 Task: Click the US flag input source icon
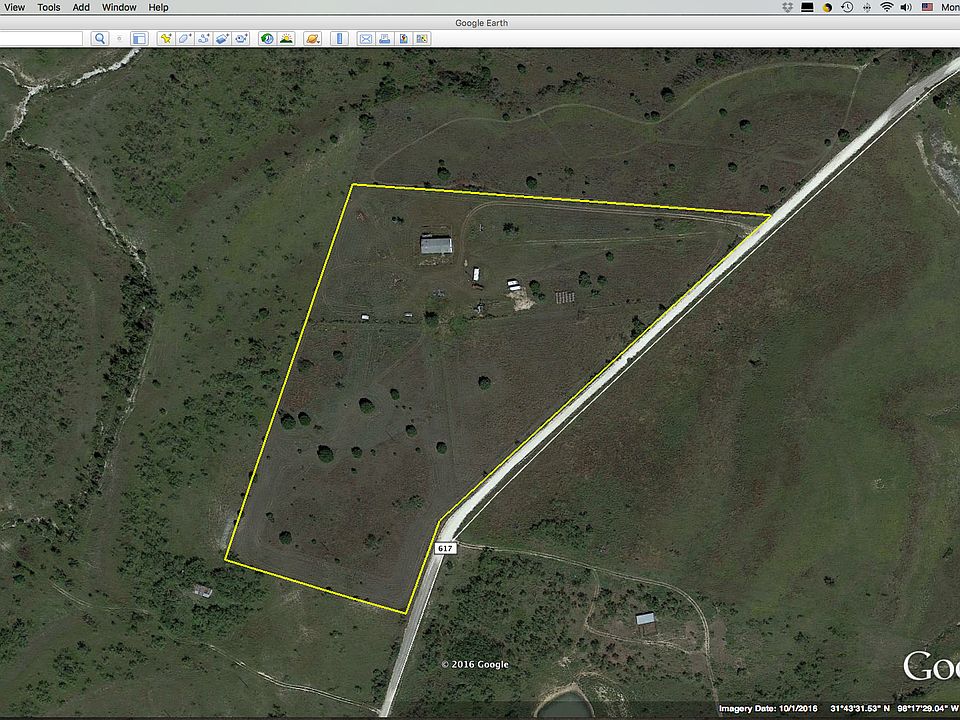928,7
